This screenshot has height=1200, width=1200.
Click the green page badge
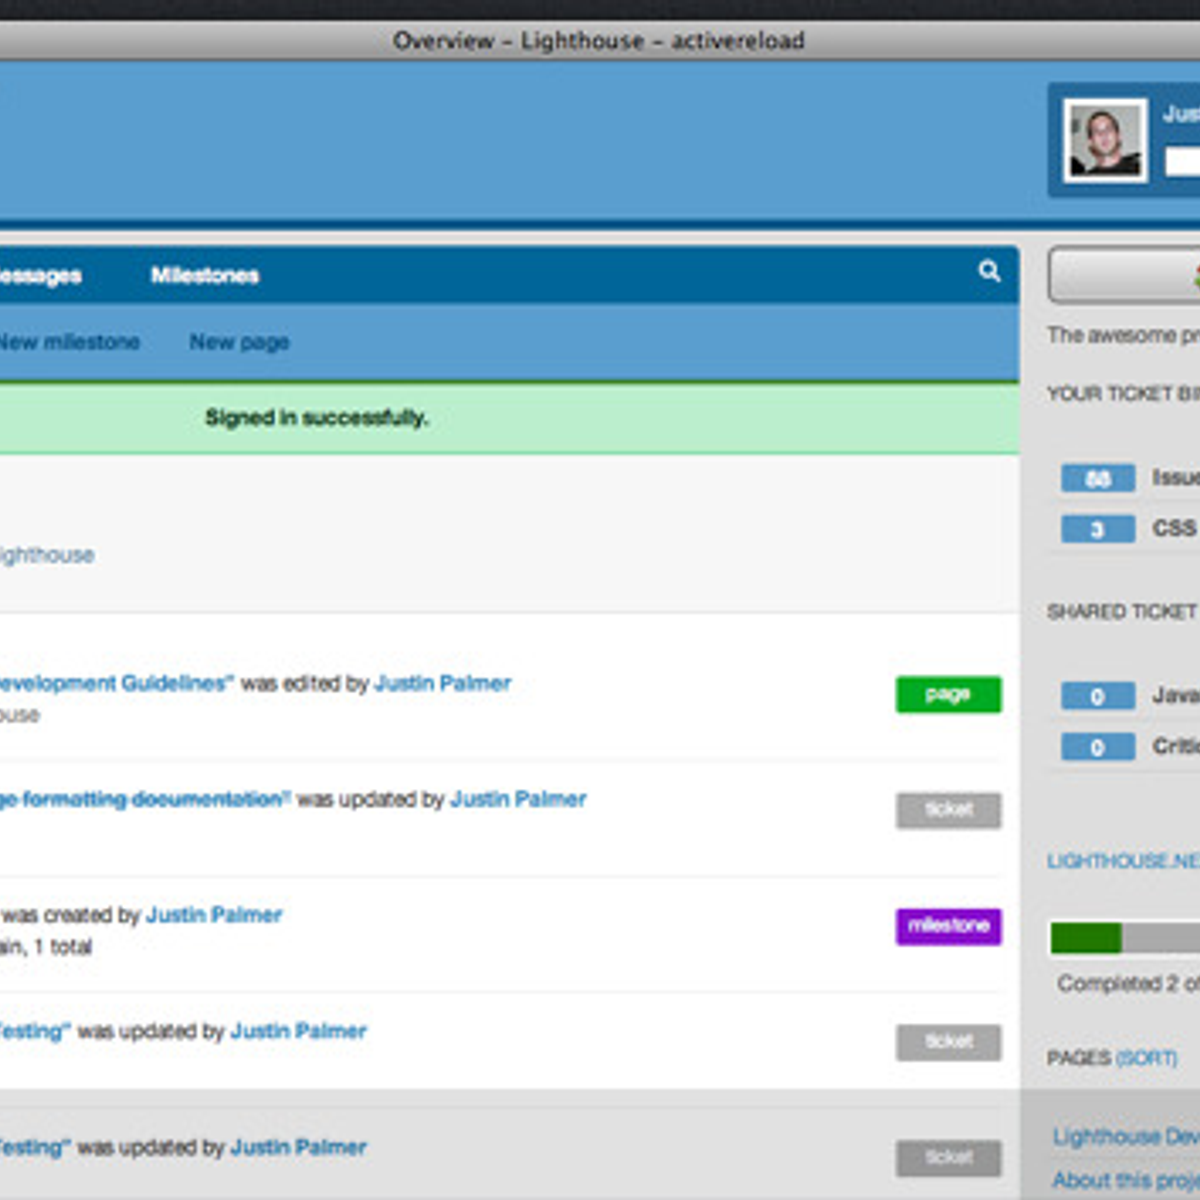[x=947, y=694]
